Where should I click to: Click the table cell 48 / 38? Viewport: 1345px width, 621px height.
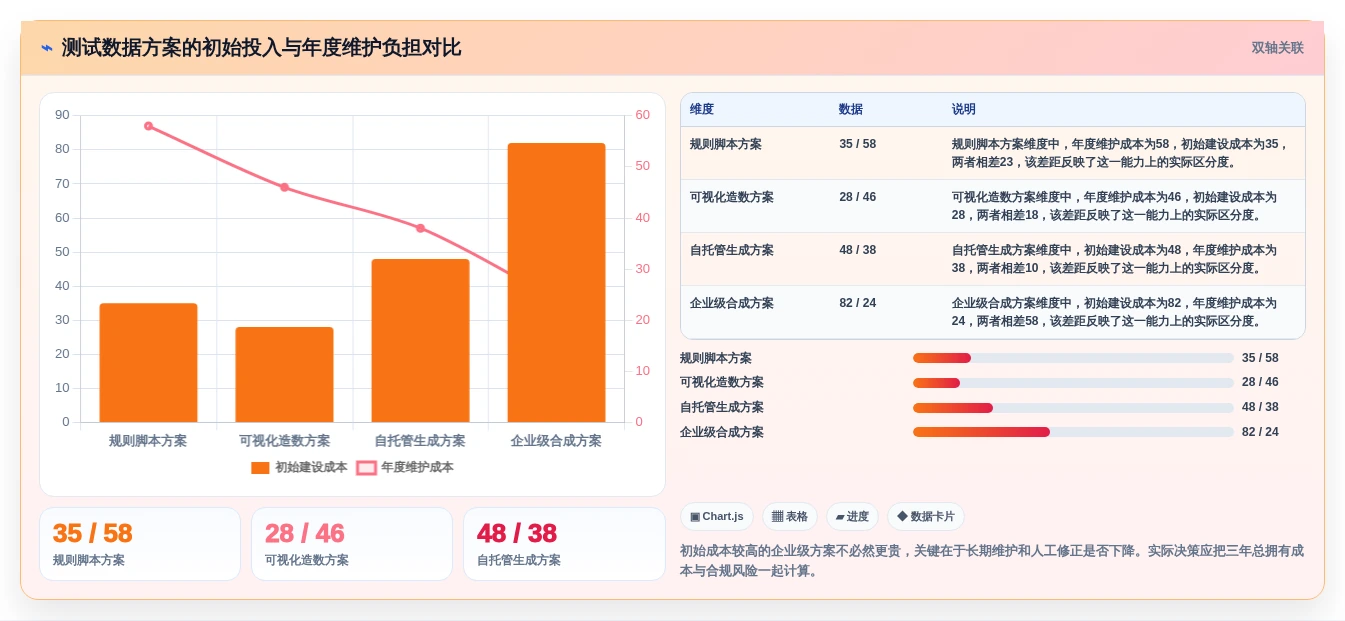pos(858,250)
